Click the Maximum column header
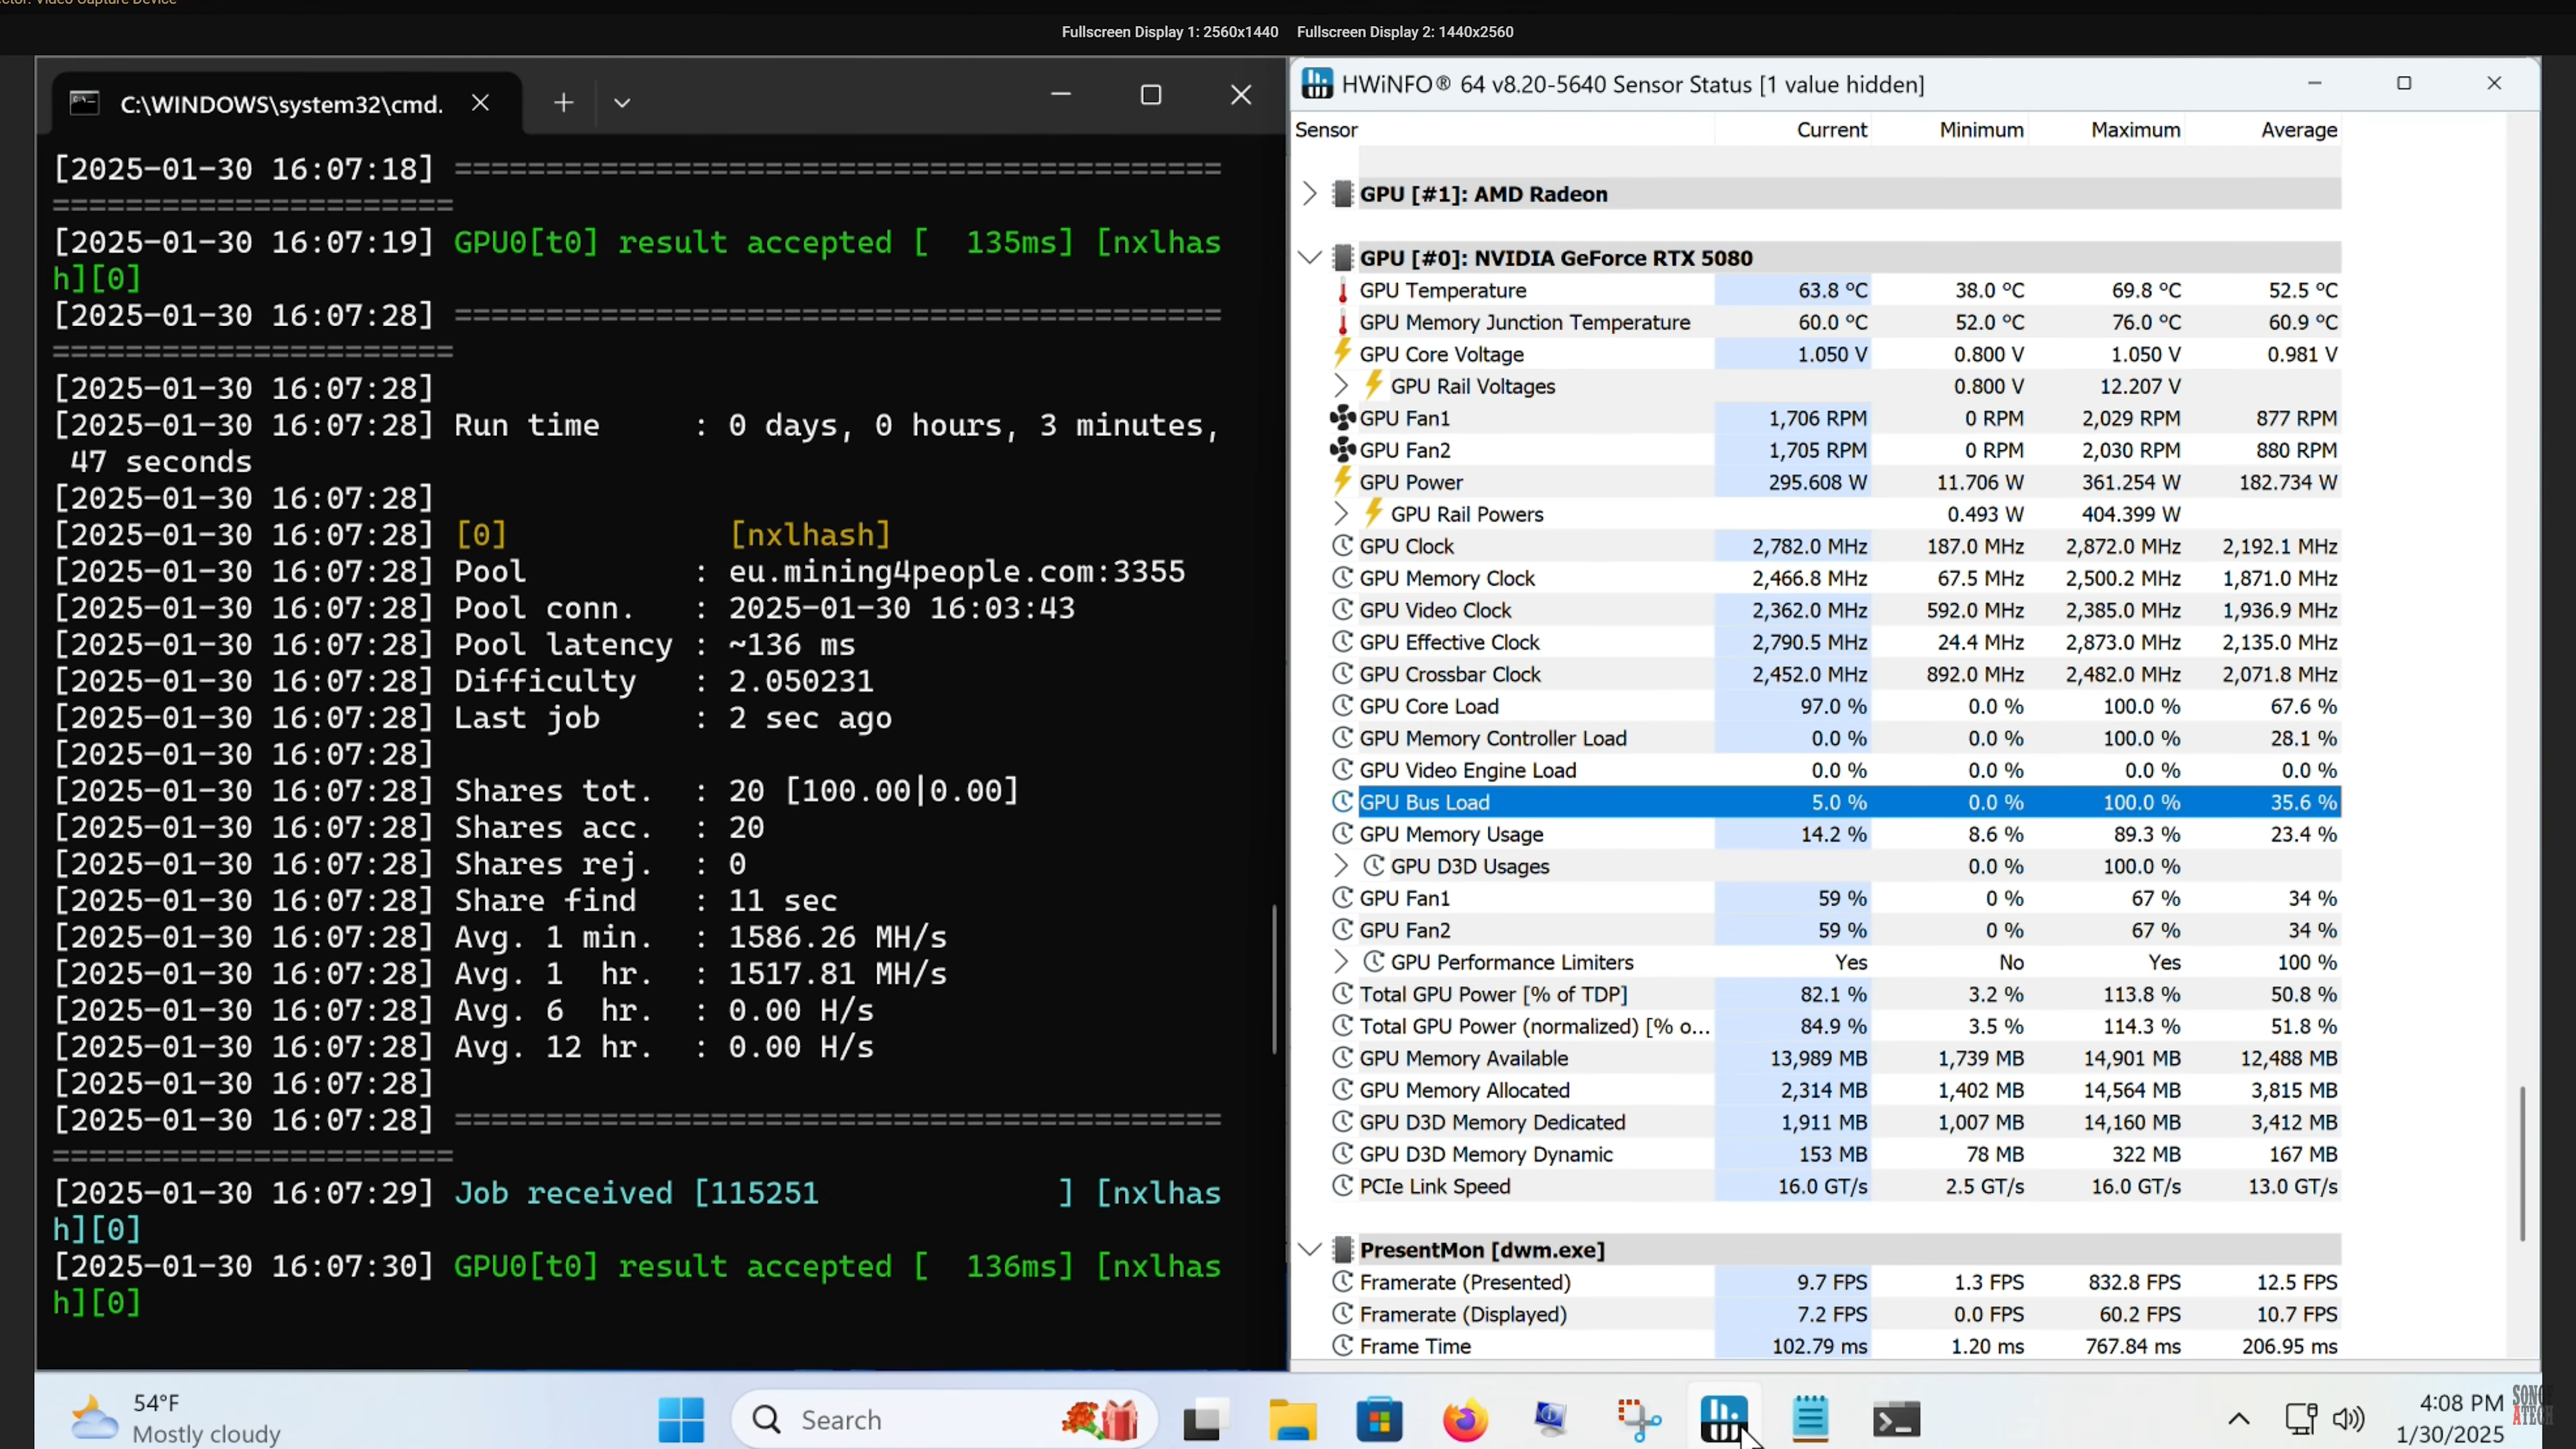This screenshot has height=1449, width=2576. click(x=2135, y=130)
